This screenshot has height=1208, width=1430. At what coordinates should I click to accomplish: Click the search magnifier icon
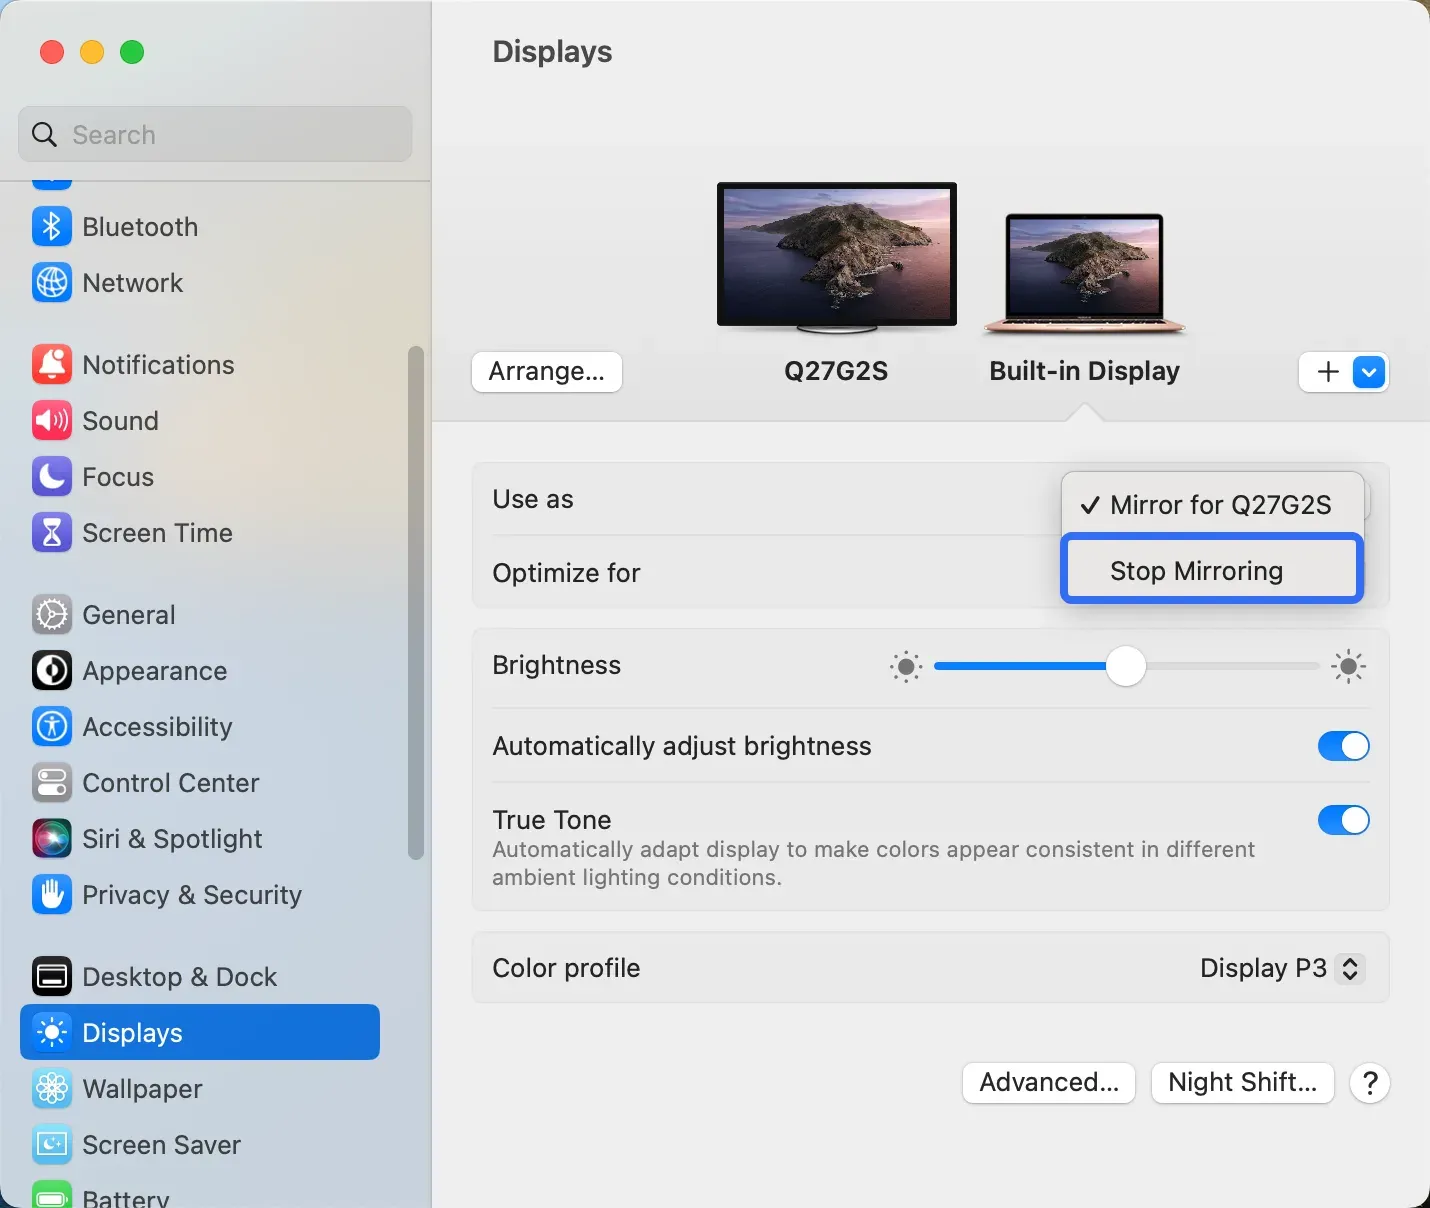(44, 134)
